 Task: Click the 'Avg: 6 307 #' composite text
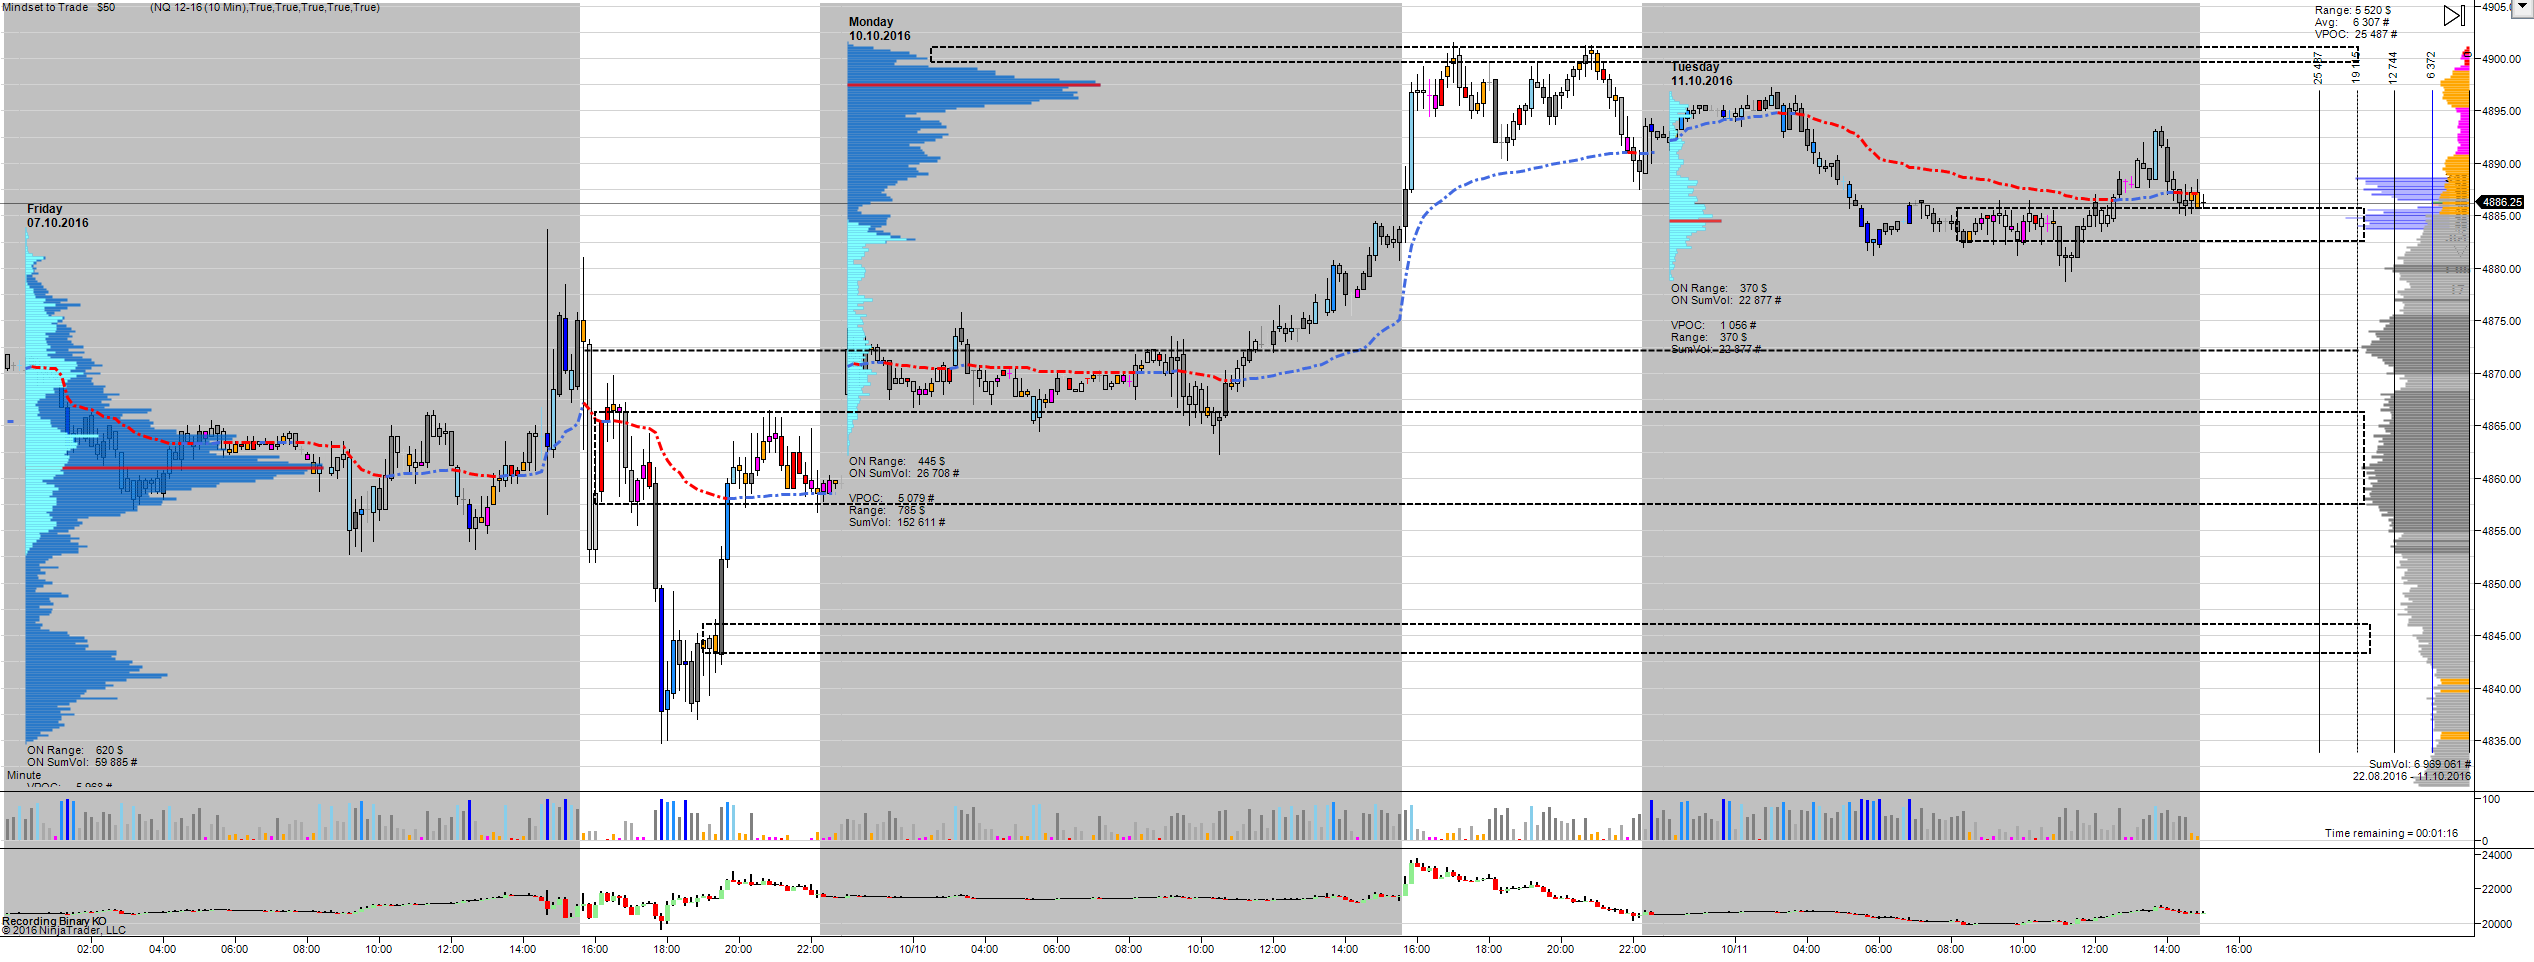pos(2352,22)
